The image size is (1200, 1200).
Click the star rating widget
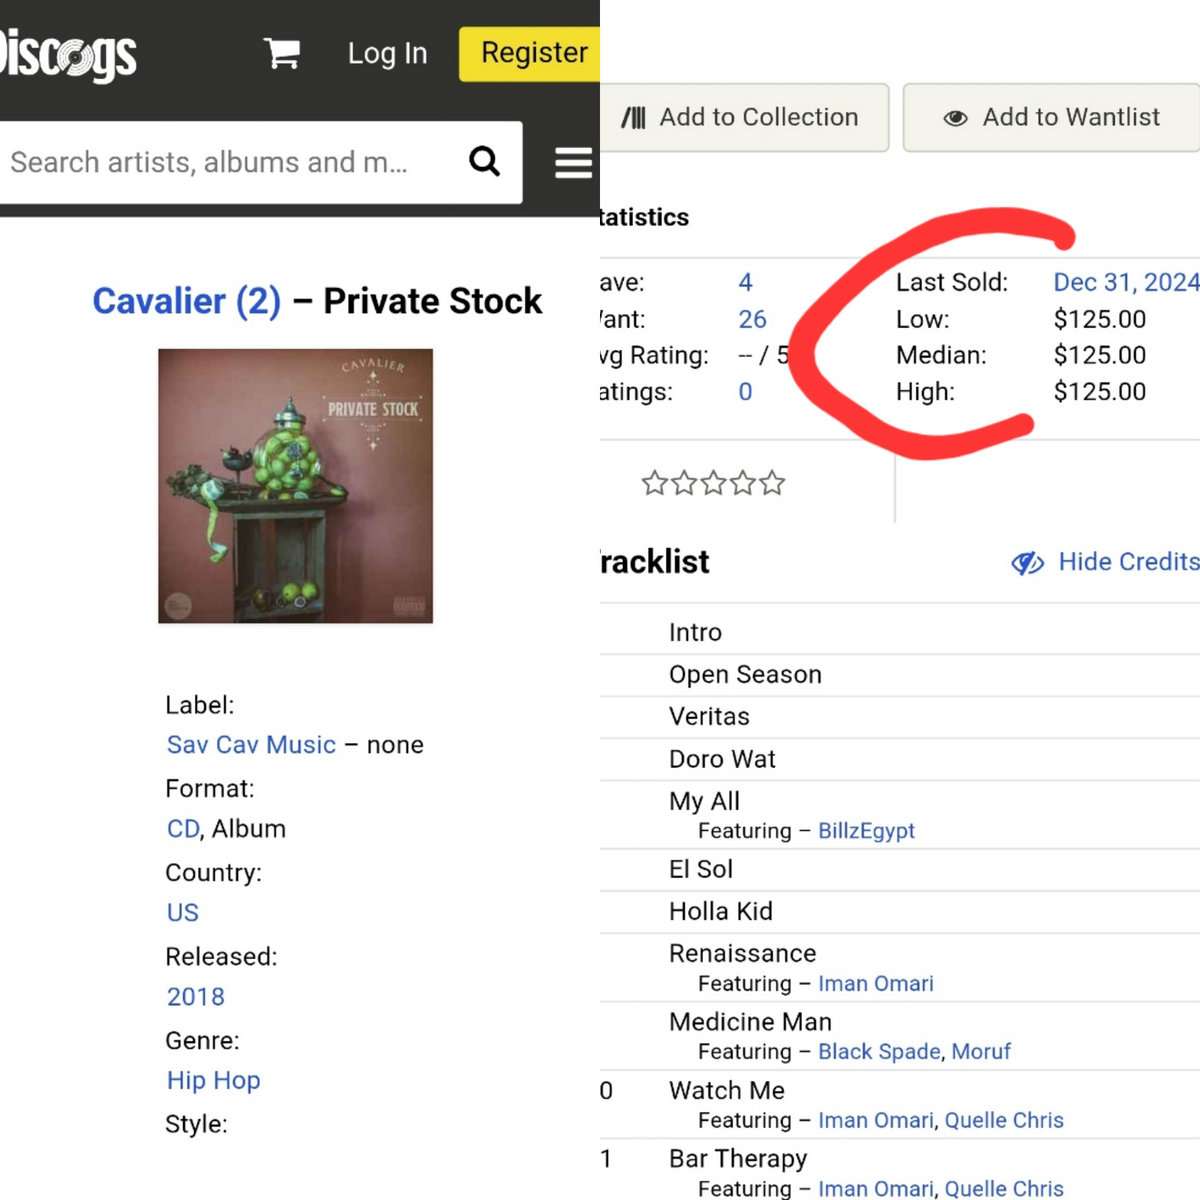point(713,484)
